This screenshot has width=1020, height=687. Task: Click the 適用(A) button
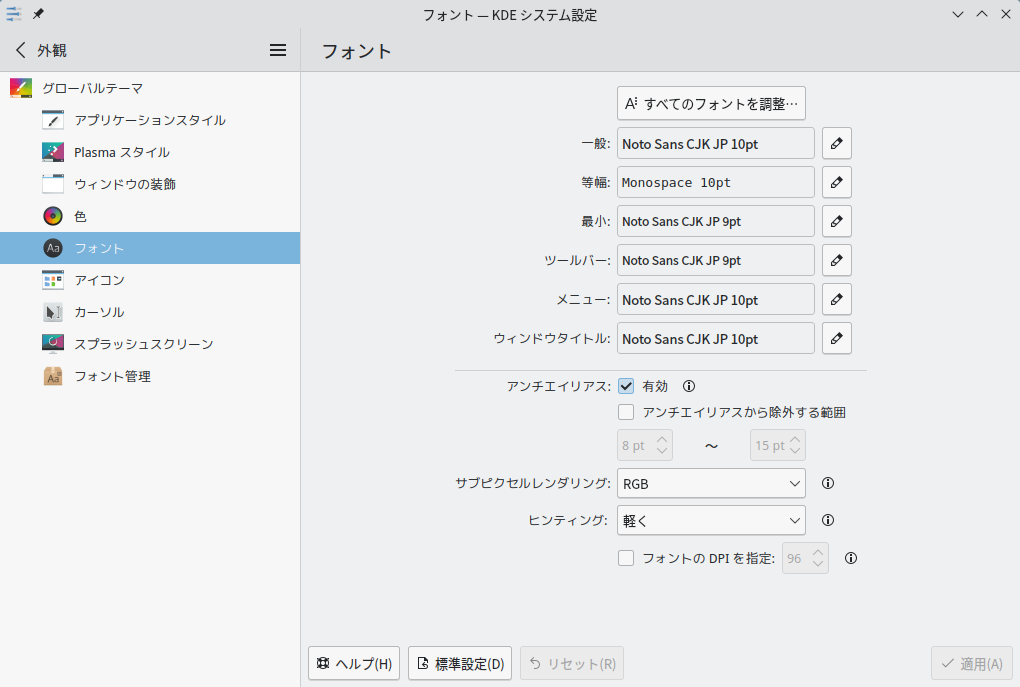[972, 663]
